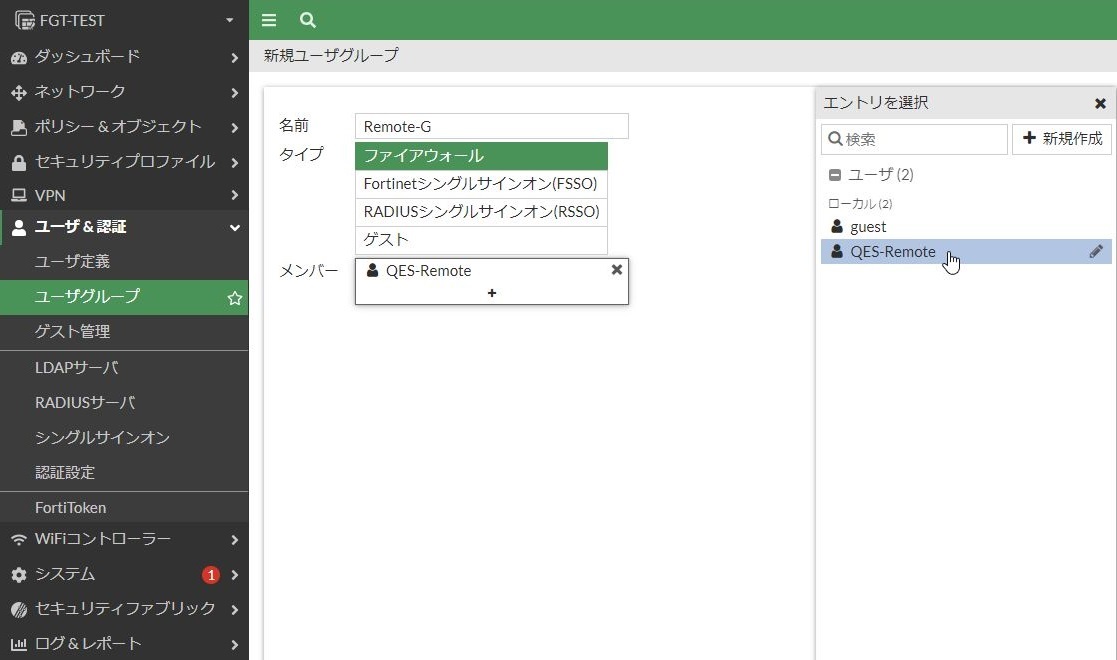Click the セキュリティファブリック icon
The height and width of the screenshot is (660, 1117).
[x=19, y=609]
